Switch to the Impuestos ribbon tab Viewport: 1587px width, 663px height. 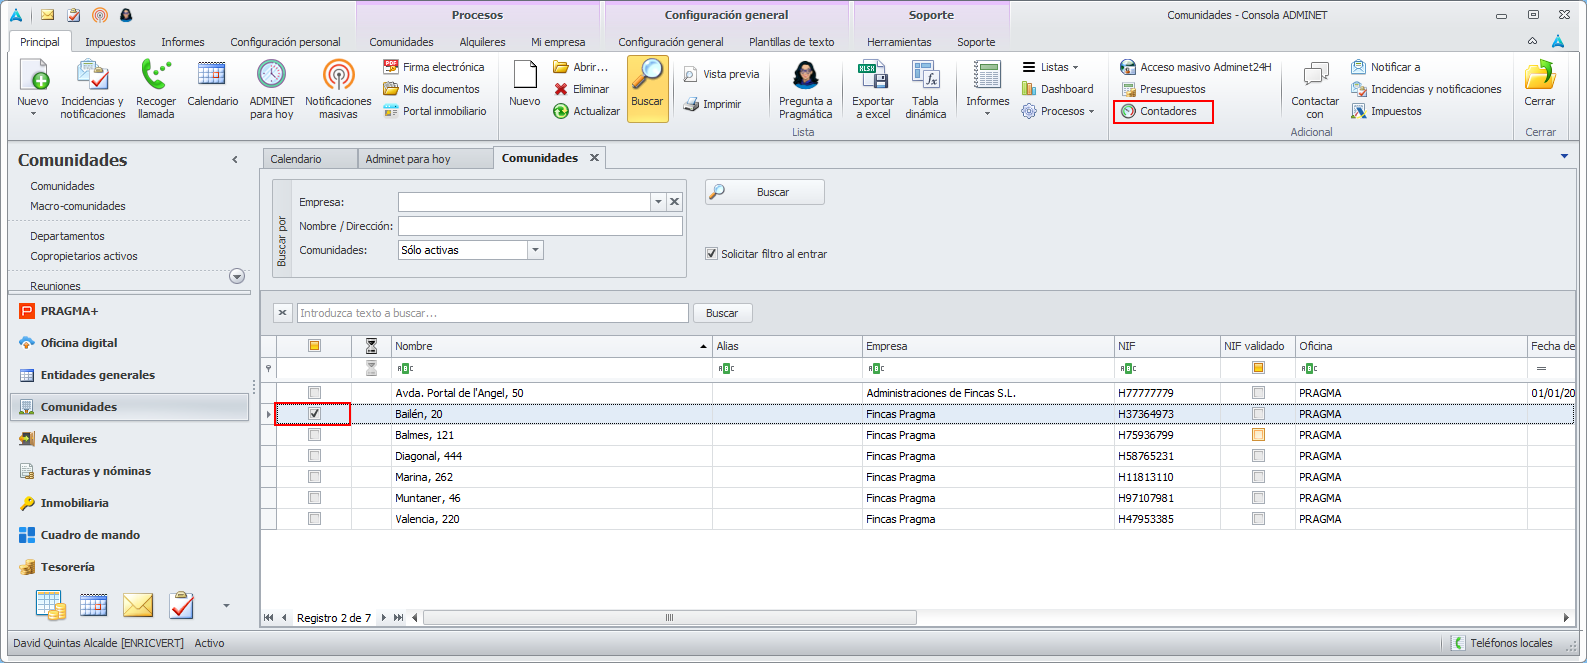click(x=110, y=42)
